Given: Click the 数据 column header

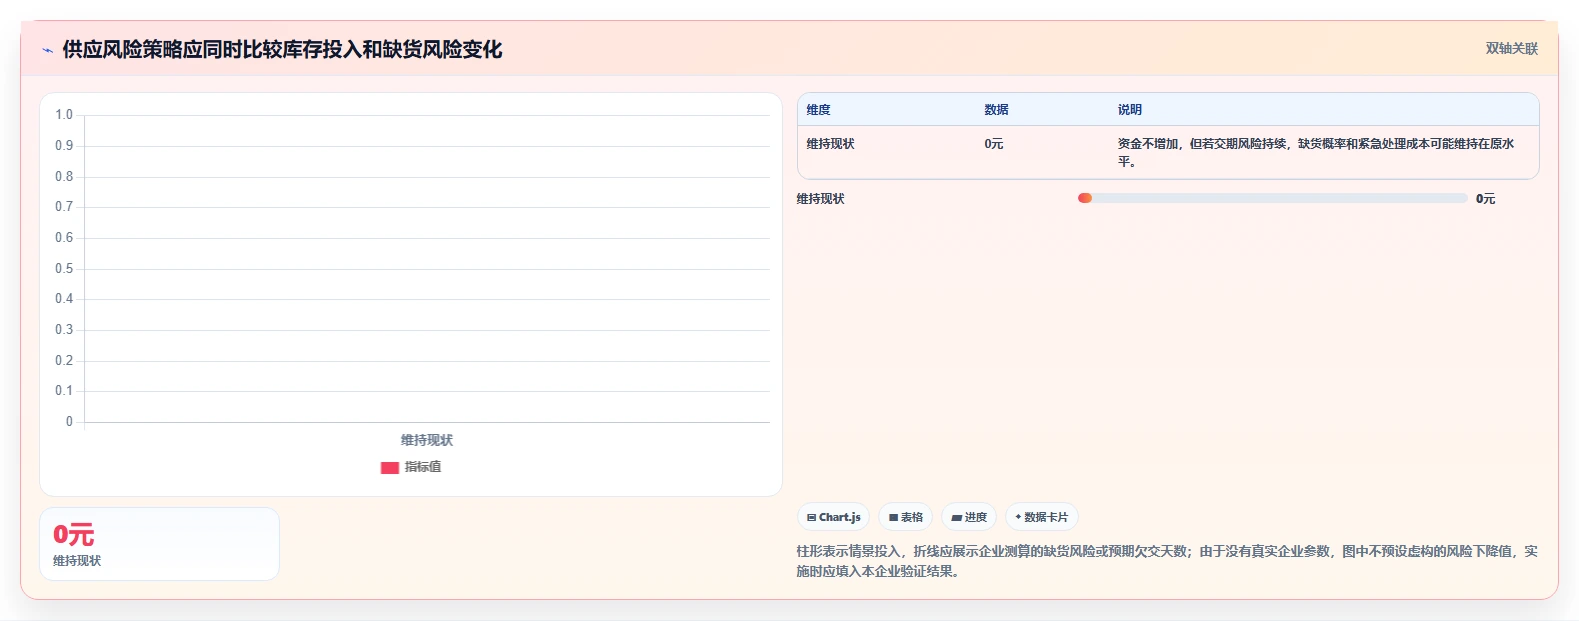Looking at the screenshot, I should coord(996,110).
